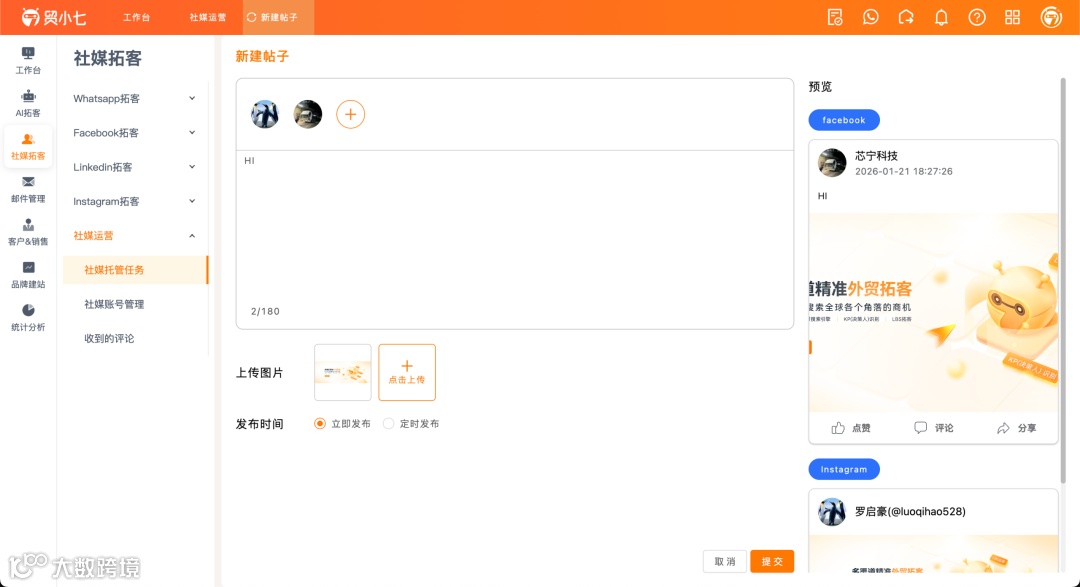
Task: Switch to 工作台 top tab
Action: 136,17
